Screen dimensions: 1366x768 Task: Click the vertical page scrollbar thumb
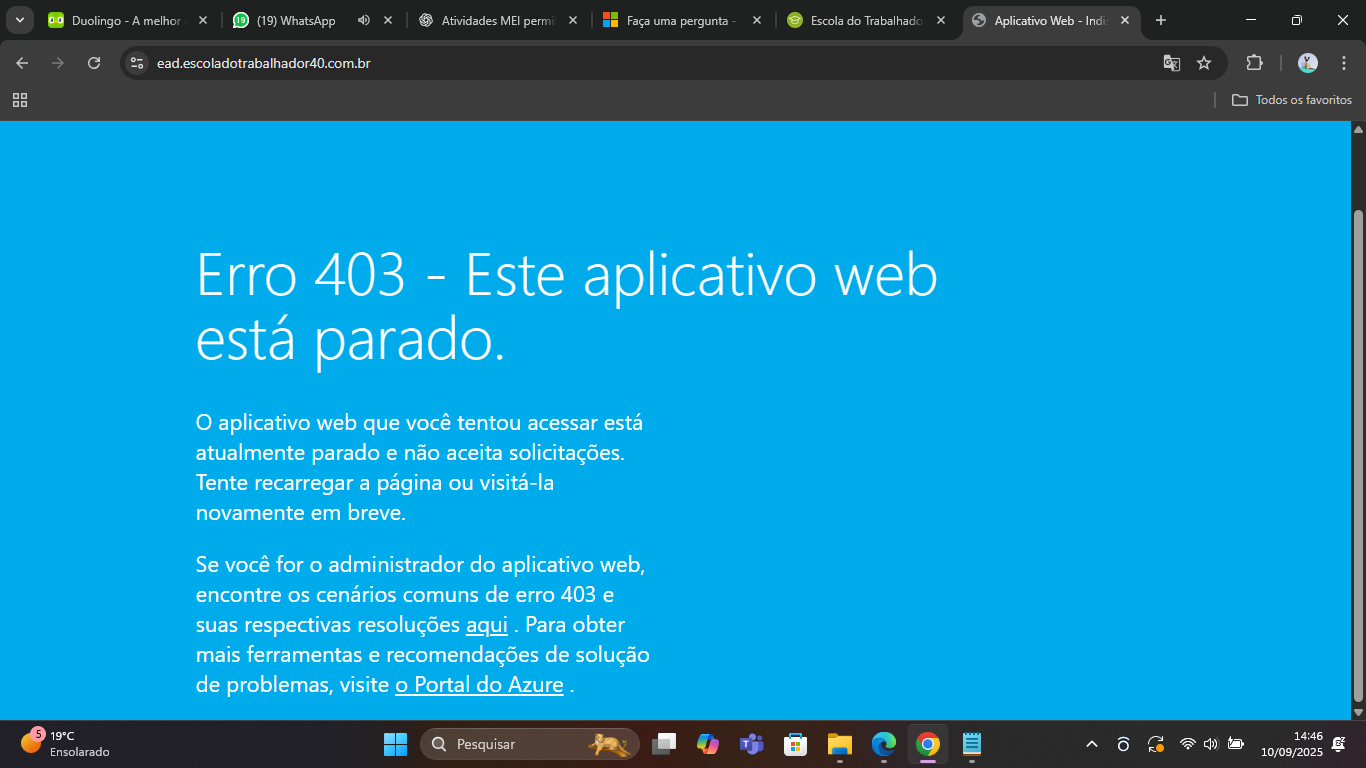(x=1358, y=455)
